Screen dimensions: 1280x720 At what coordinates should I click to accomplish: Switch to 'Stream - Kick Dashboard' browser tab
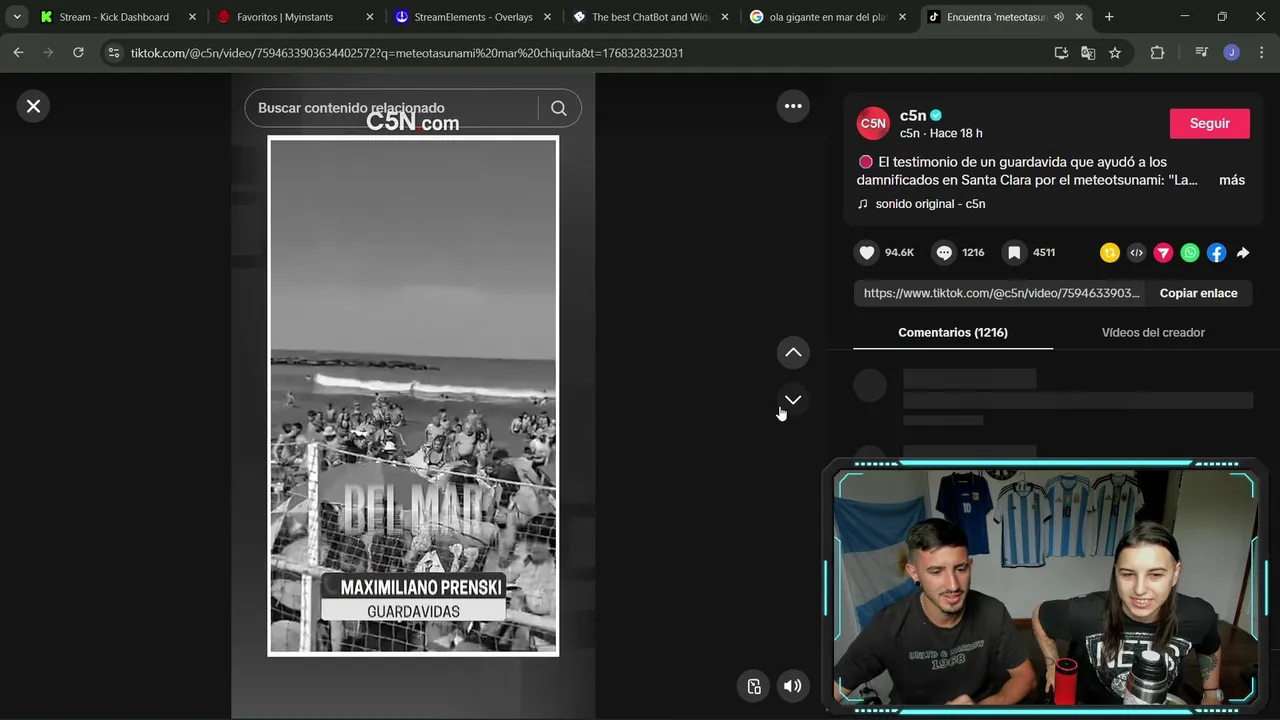coord(114,17)
